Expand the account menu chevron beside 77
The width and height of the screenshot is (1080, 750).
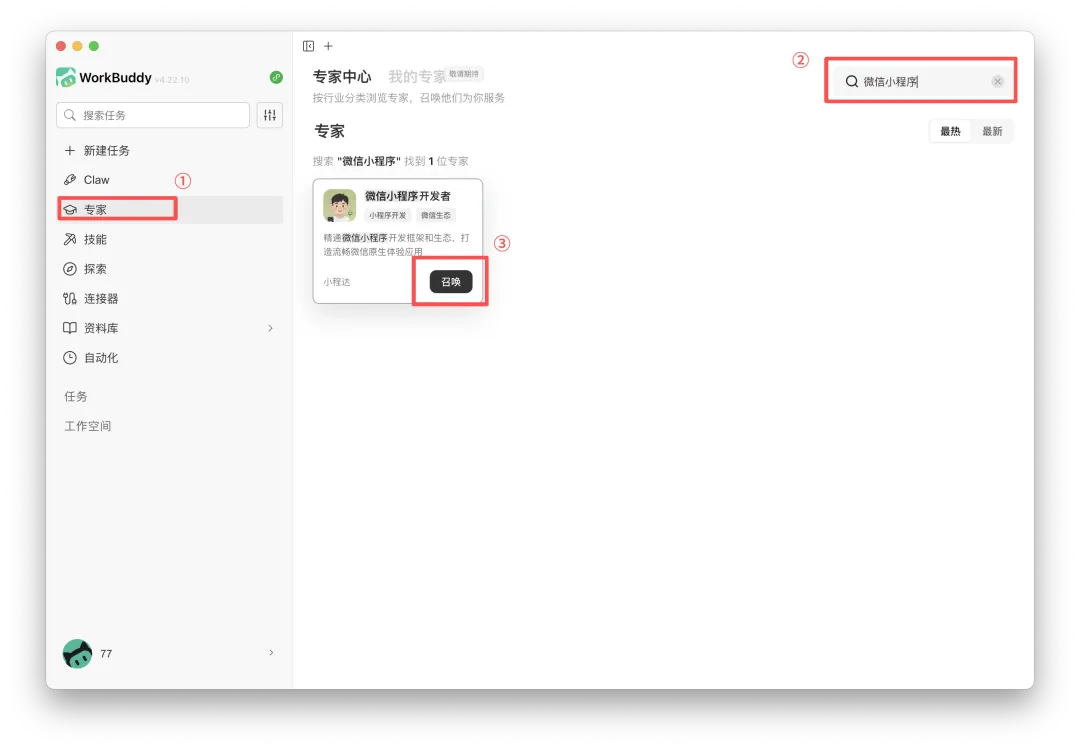(x=271, y=652)
